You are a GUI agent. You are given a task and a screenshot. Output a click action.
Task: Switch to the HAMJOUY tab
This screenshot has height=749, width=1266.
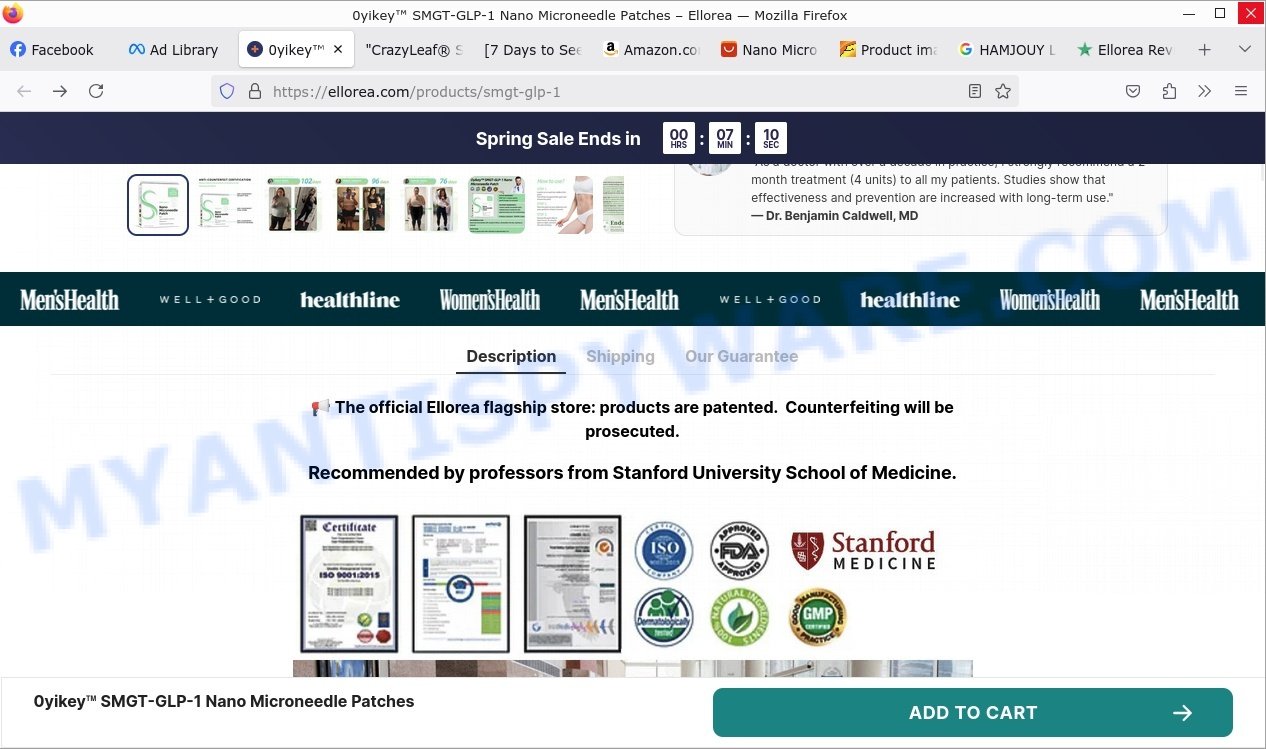tap(1006, 49)
